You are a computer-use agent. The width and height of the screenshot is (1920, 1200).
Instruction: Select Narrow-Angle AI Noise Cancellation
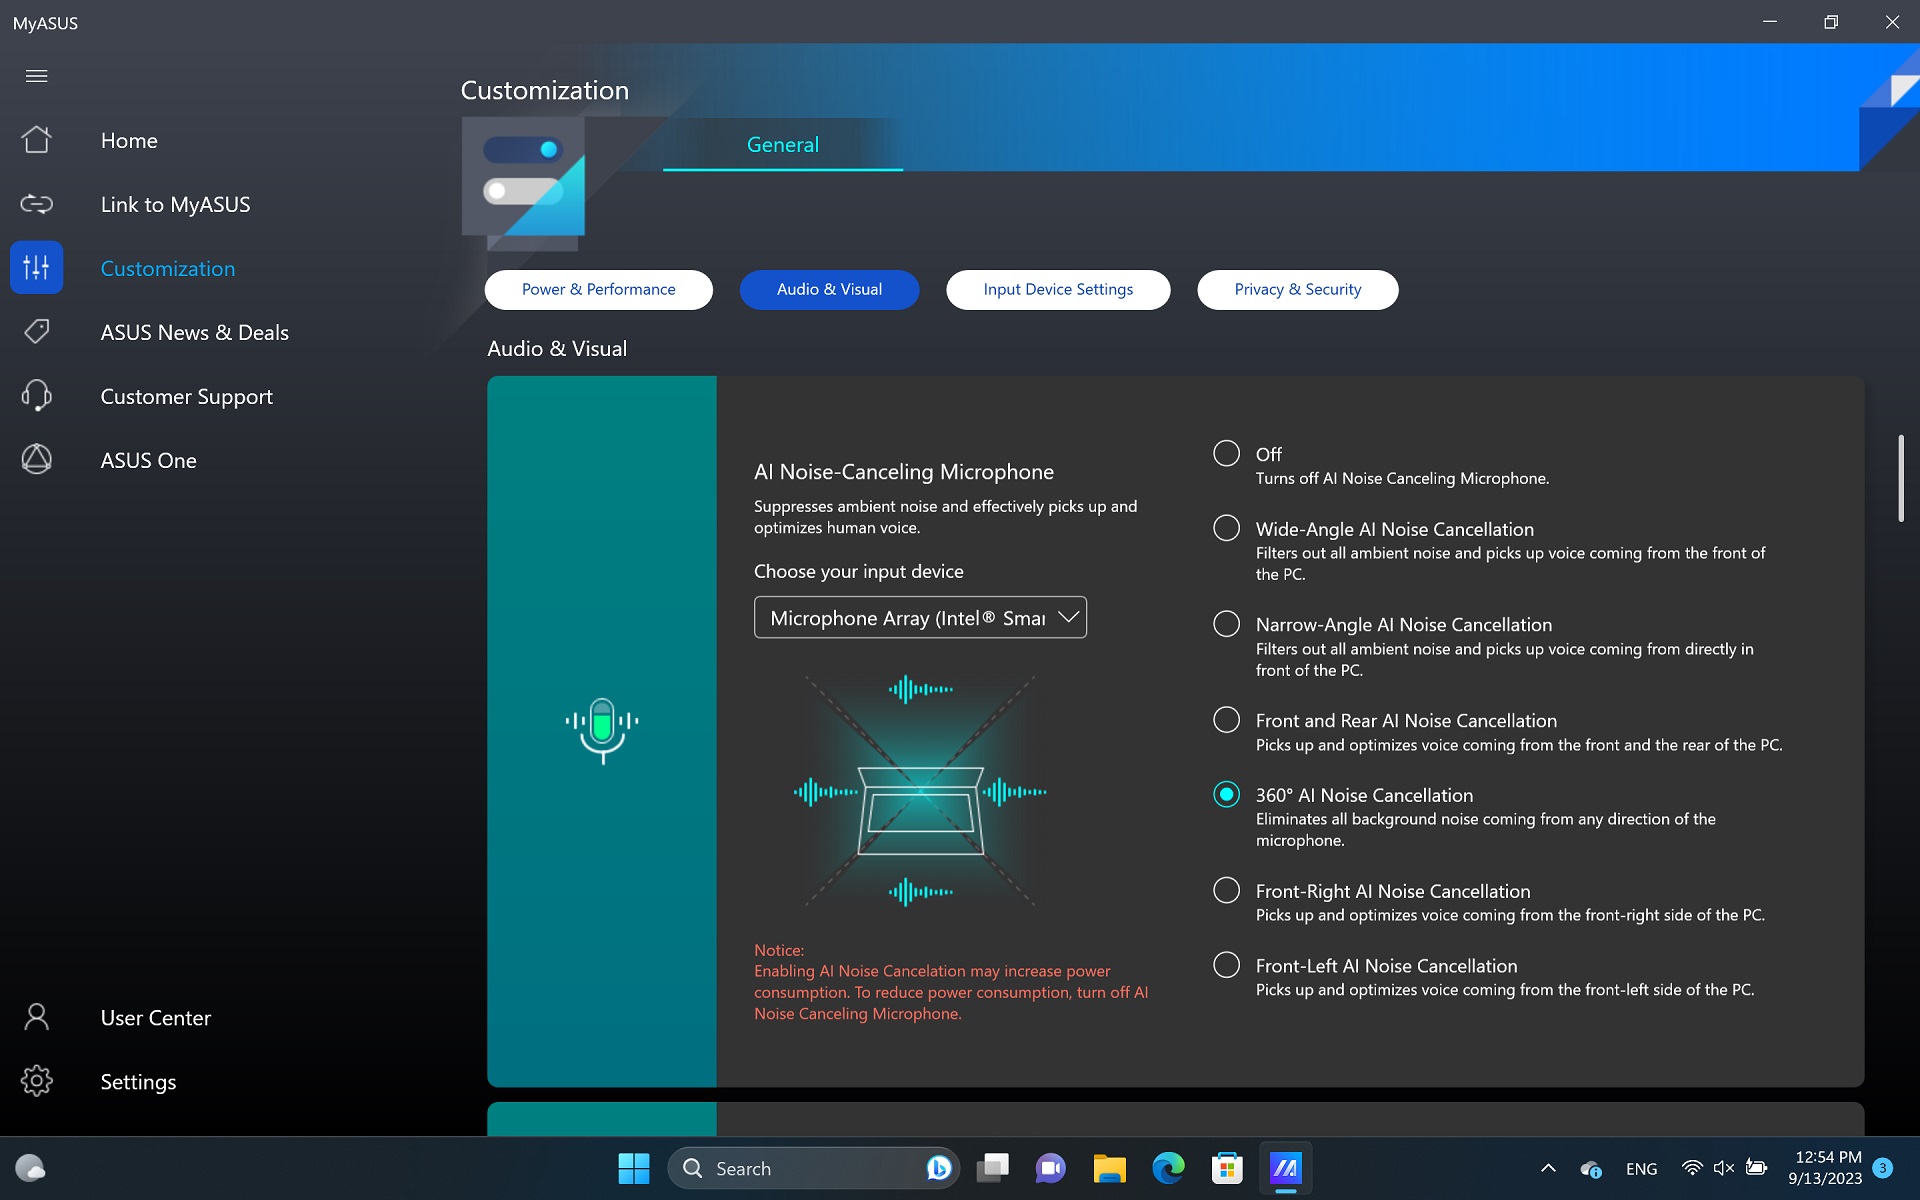tap(1226, 624)
